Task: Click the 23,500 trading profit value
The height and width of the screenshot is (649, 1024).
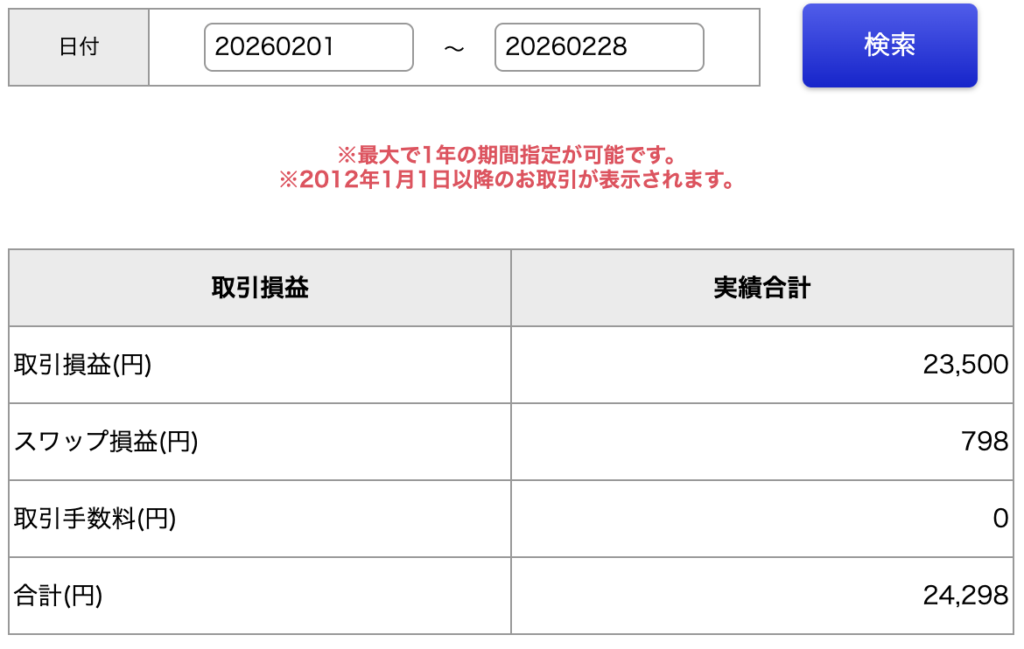Action: coord(965,365)
